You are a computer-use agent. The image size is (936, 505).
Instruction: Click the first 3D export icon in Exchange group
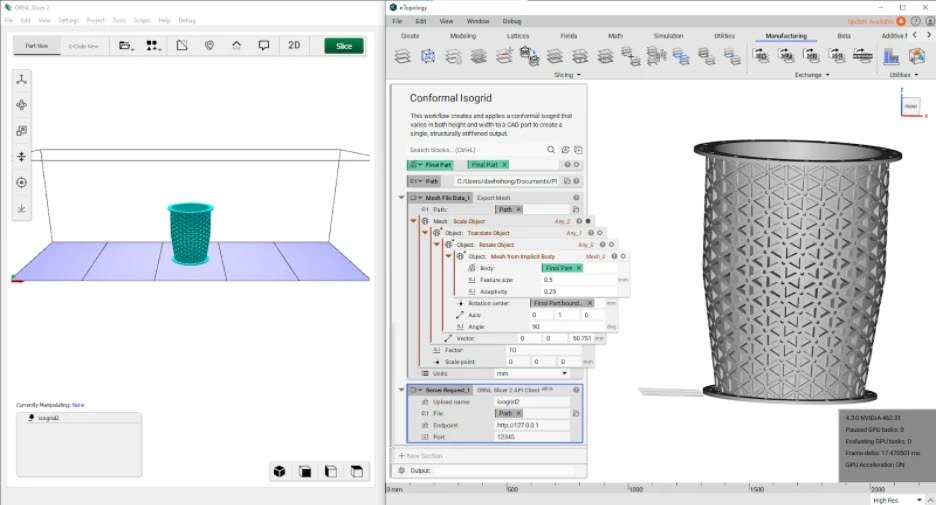point(761,56)
